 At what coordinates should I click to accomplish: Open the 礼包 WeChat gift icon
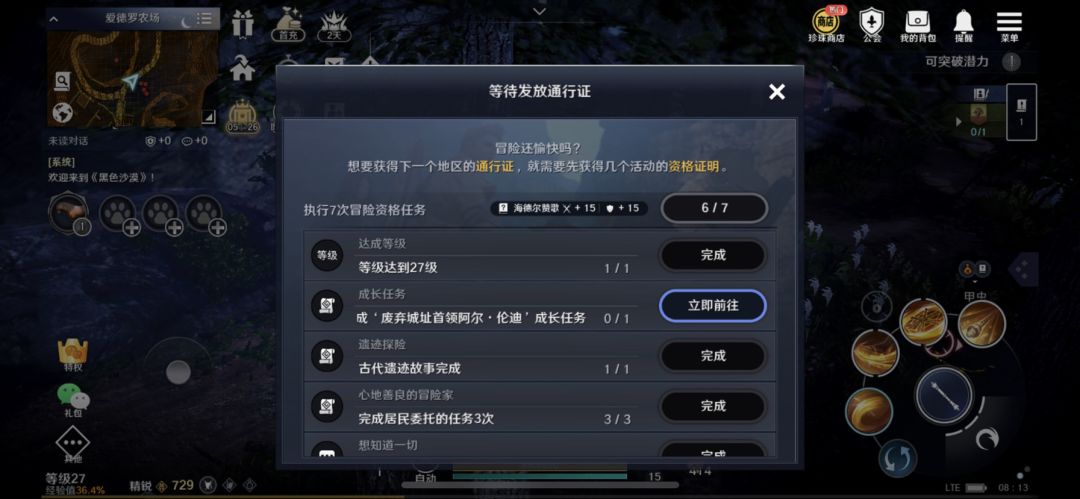click(73, 400)
